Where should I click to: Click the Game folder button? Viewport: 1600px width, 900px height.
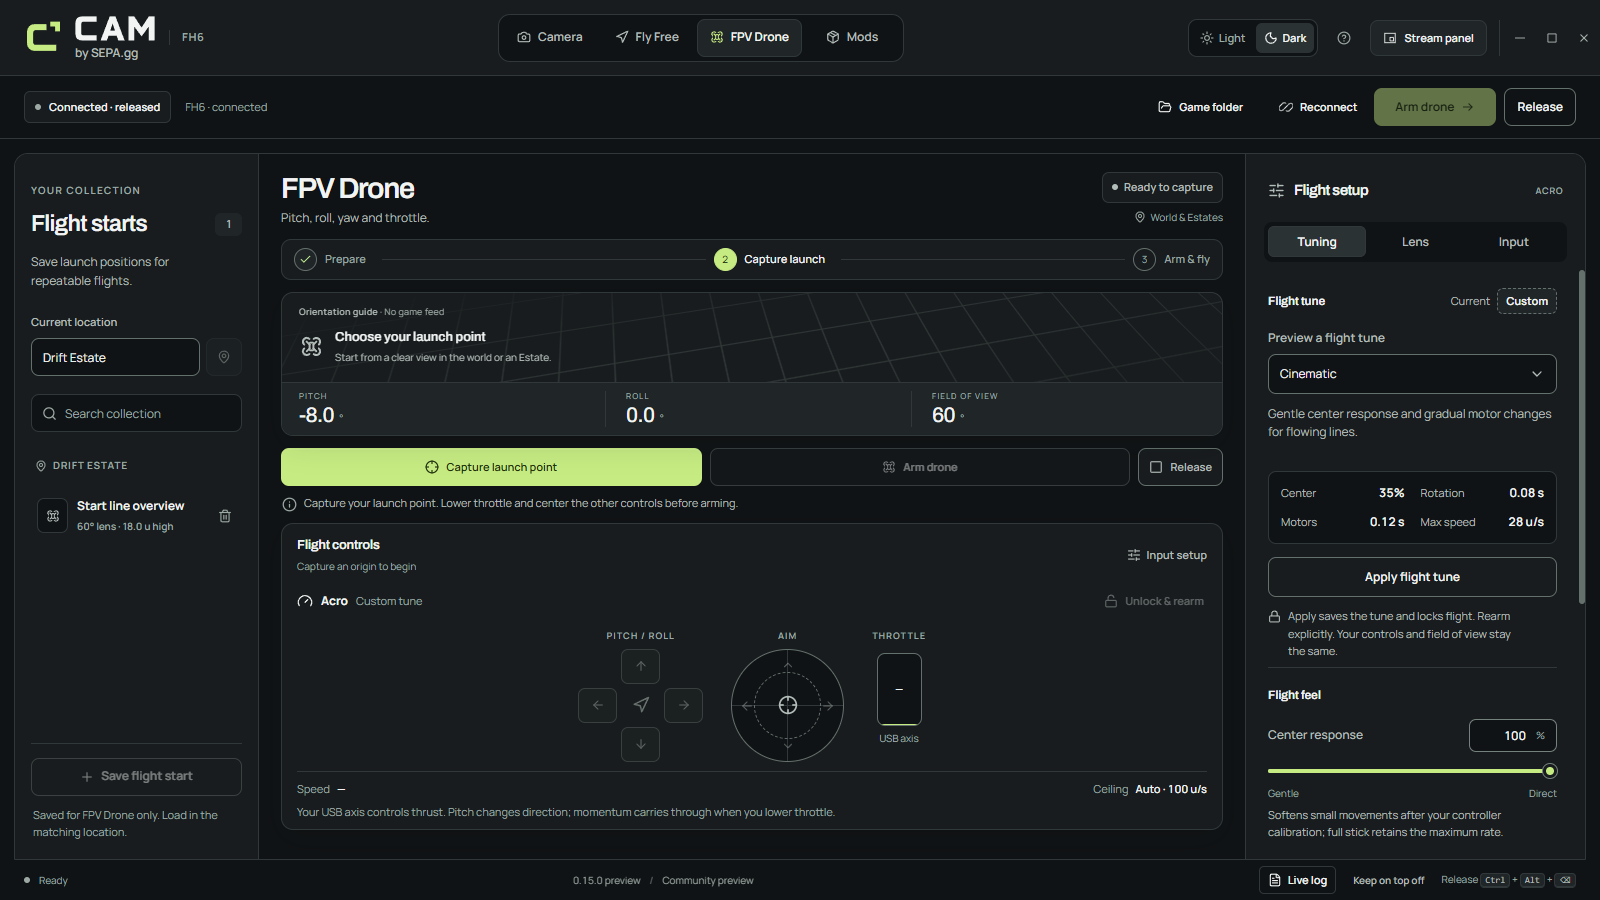pyautogui.click(x=1200, y=107)
